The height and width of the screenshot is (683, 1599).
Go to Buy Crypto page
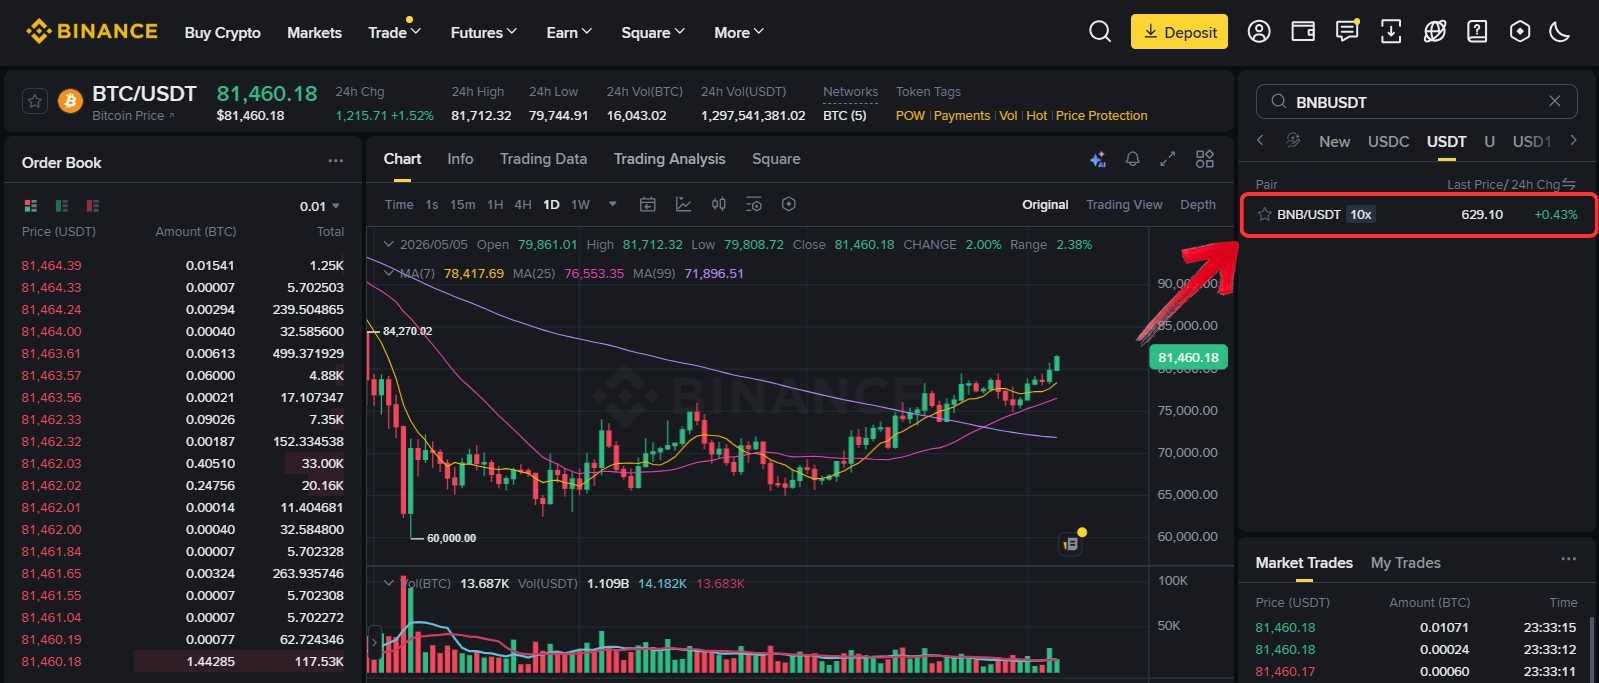(222, 32)
